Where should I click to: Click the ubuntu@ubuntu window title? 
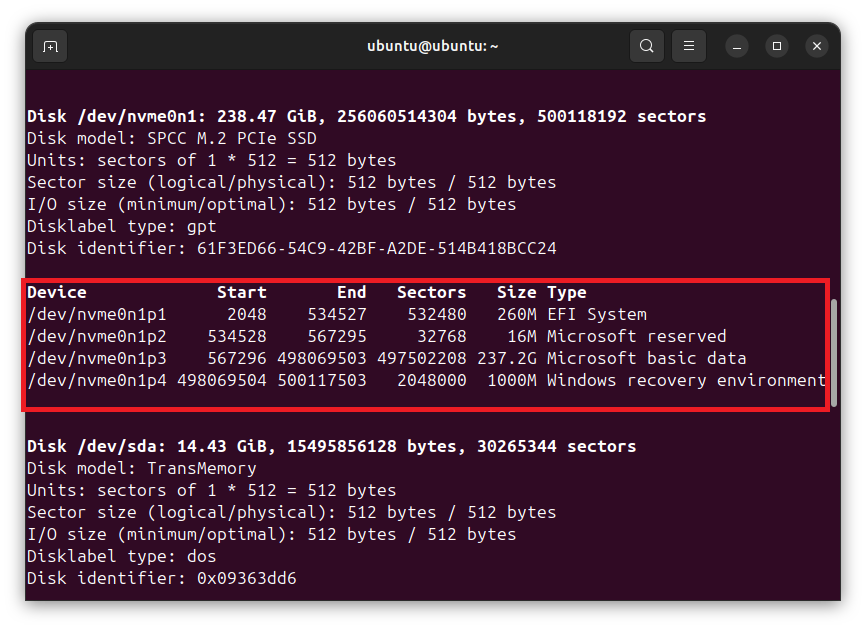tap(432, 46)
